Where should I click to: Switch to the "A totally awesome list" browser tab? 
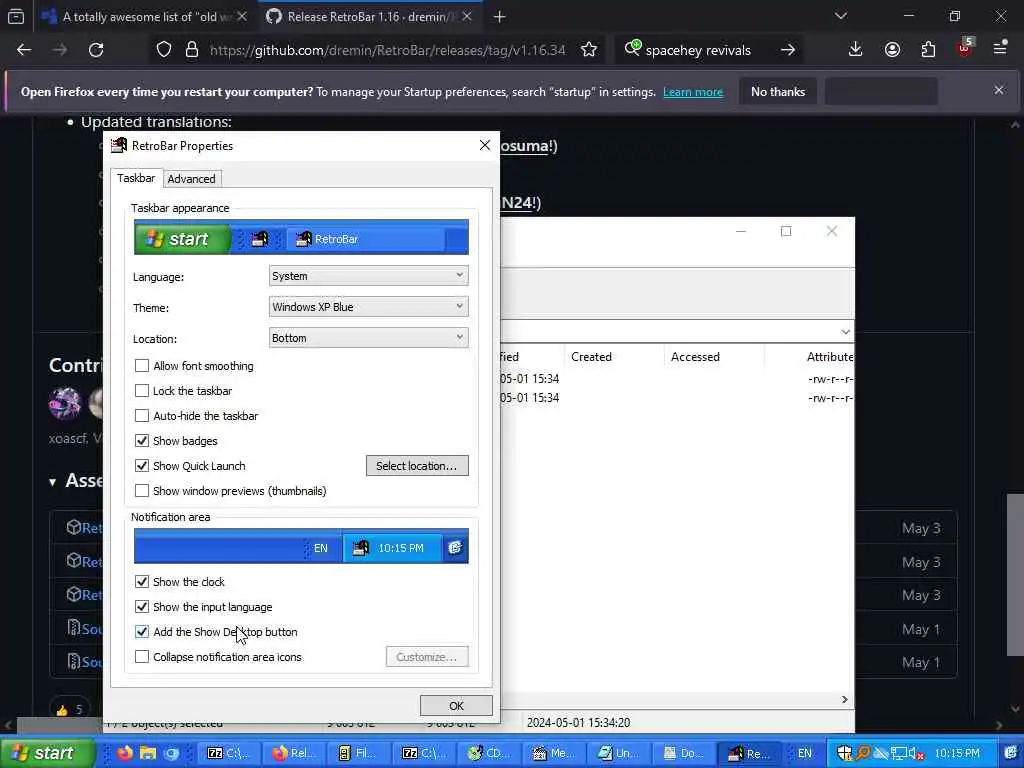[x=144, y=17]
